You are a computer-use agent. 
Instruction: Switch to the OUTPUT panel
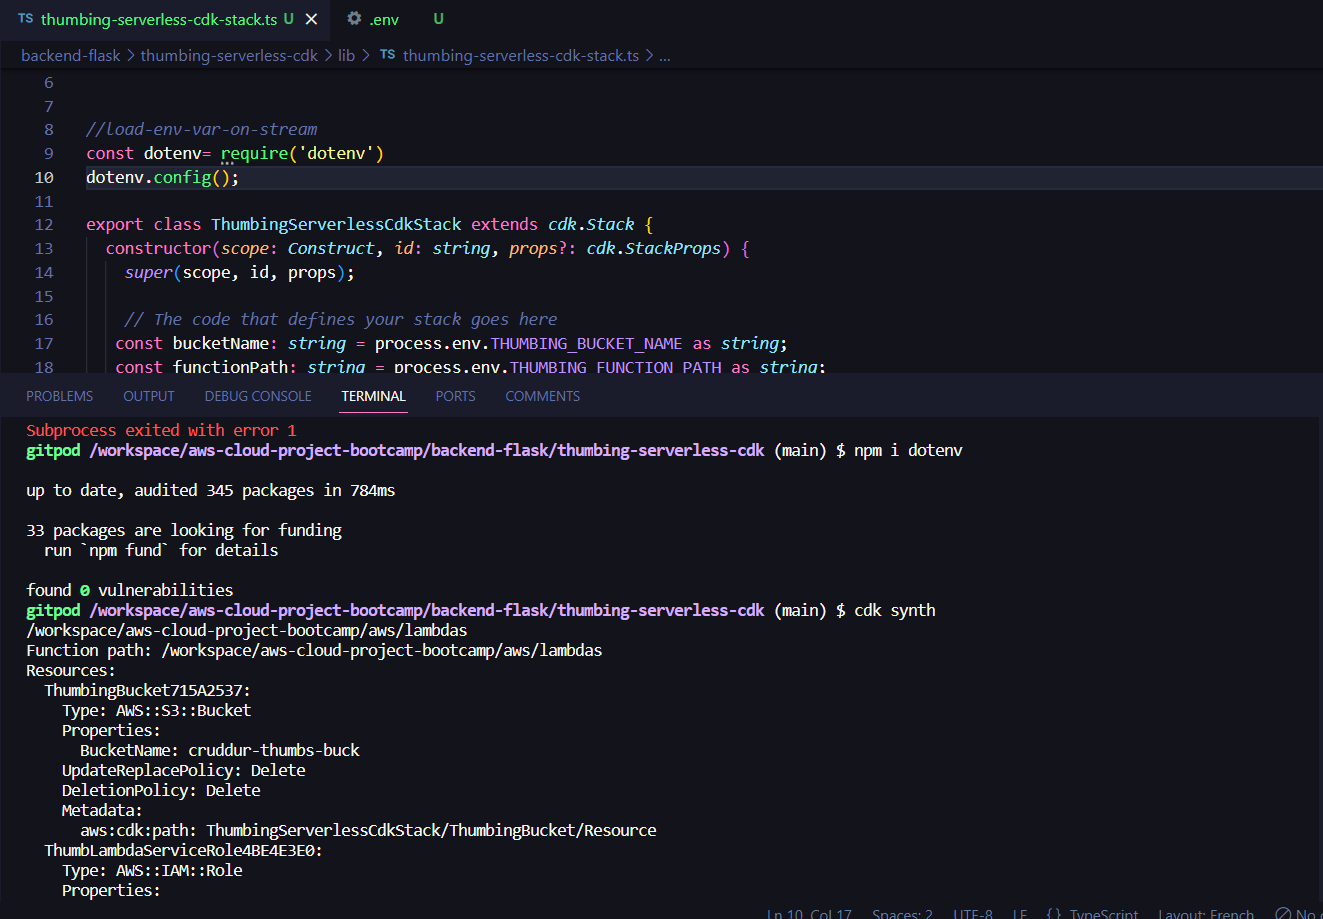click(x=149, y=396)
